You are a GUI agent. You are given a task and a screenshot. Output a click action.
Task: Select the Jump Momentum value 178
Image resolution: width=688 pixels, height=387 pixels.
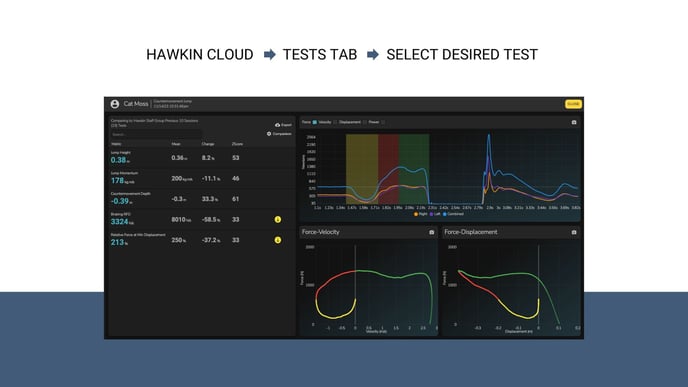(x=117, y=181)
